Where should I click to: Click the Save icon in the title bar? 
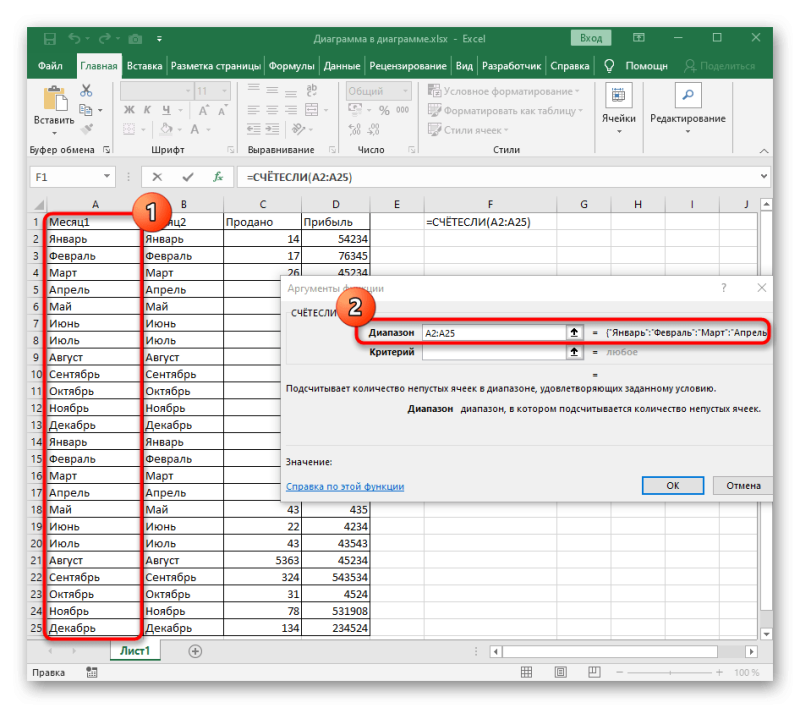[x=49, y=39]
